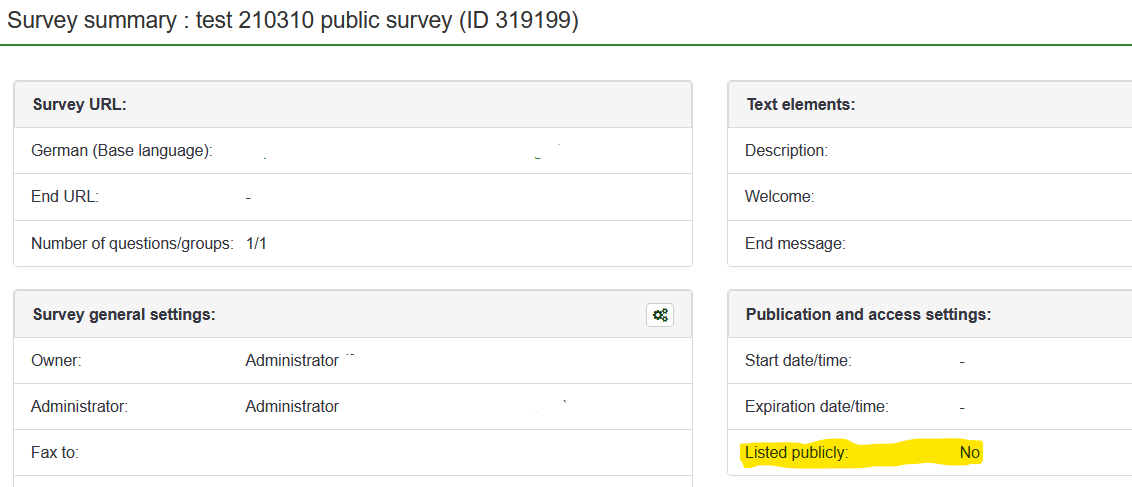The image size is (1132, 487).
Task: Click the End URL label
Action: click(x=65, y=197)
